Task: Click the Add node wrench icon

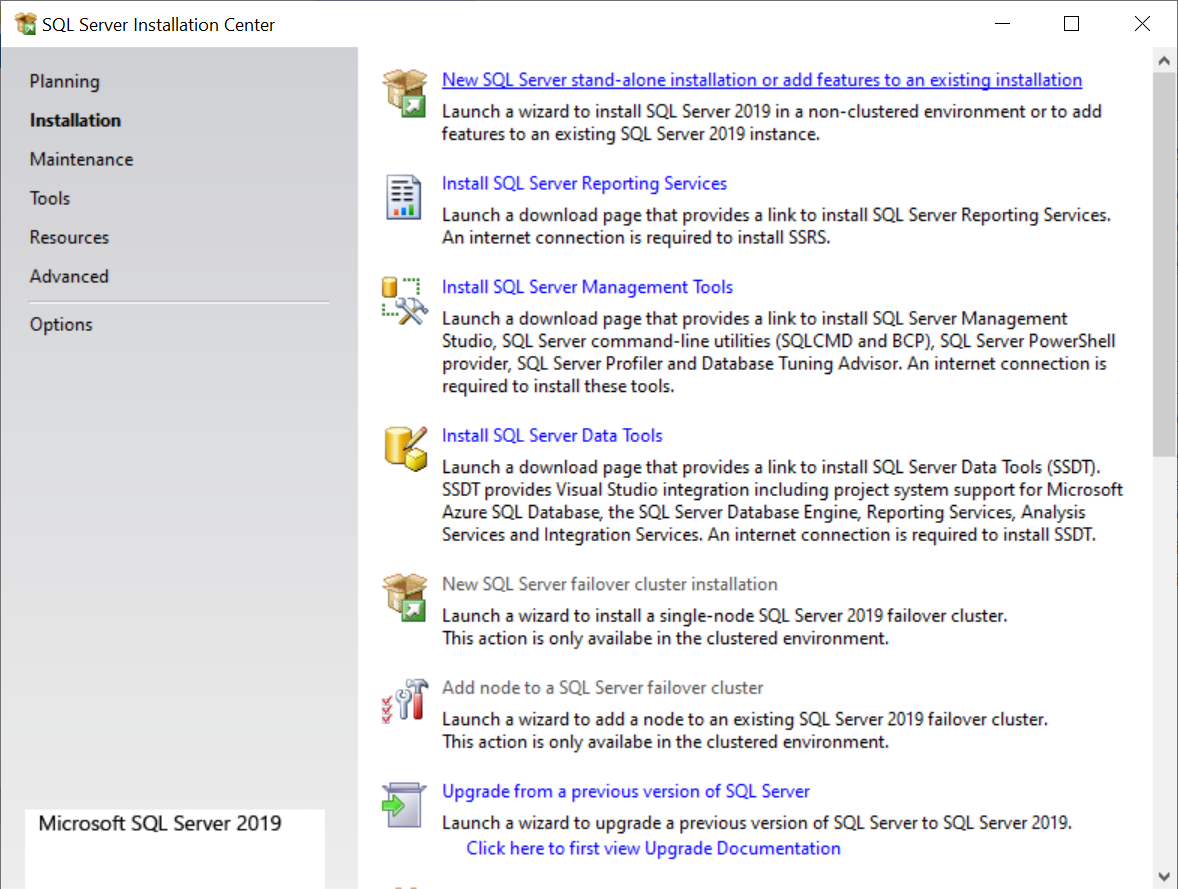Action: tap(405, 700)
